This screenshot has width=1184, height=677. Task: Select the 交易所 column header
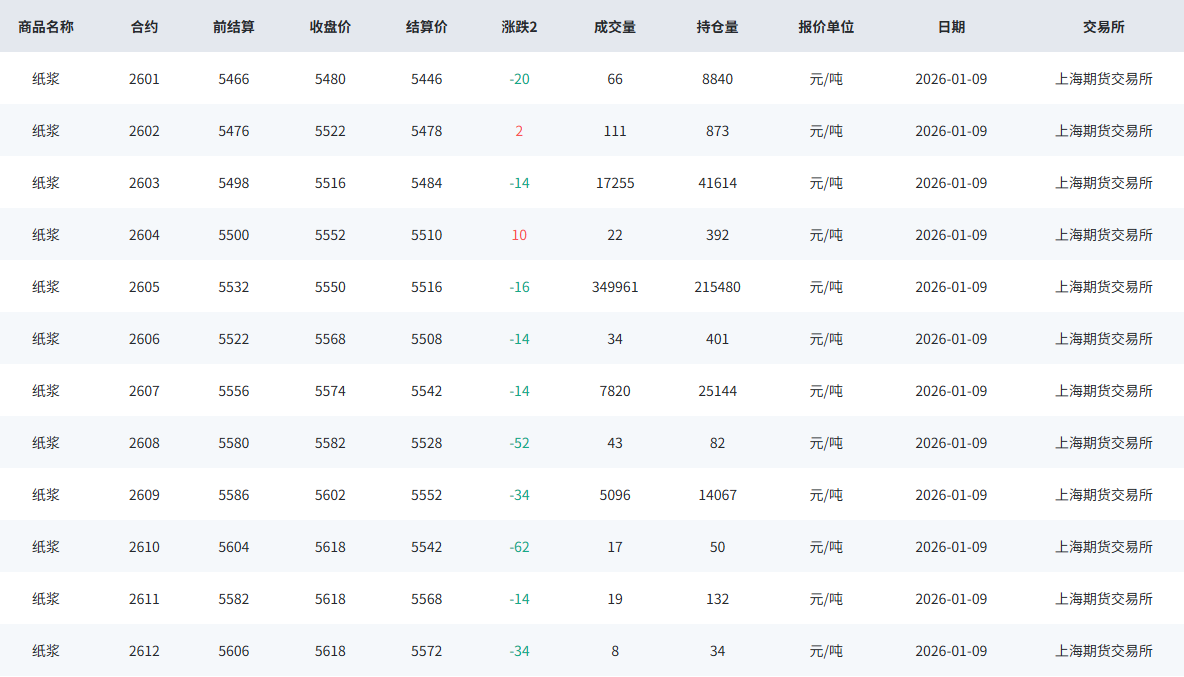pos(1103,27)
